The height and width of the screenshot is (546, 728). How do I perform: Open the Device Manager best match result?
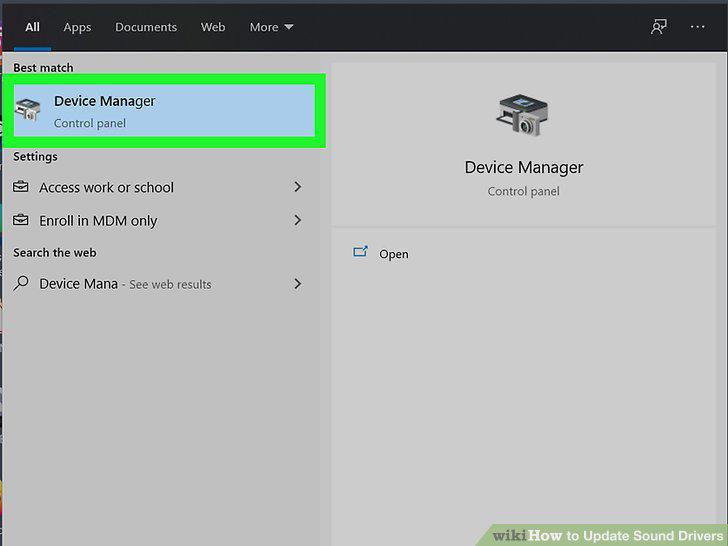coord(164,110)
